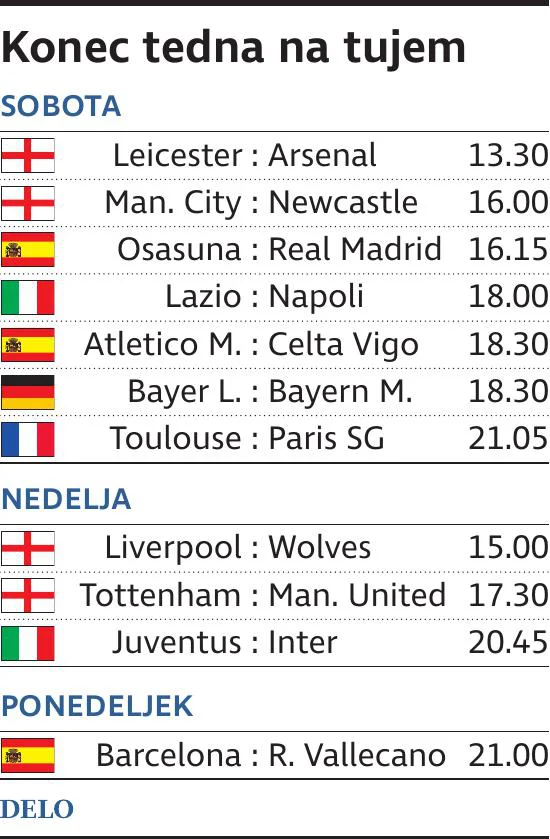Select the Barcelona : R. Vallecano fixture

point(271,755)
